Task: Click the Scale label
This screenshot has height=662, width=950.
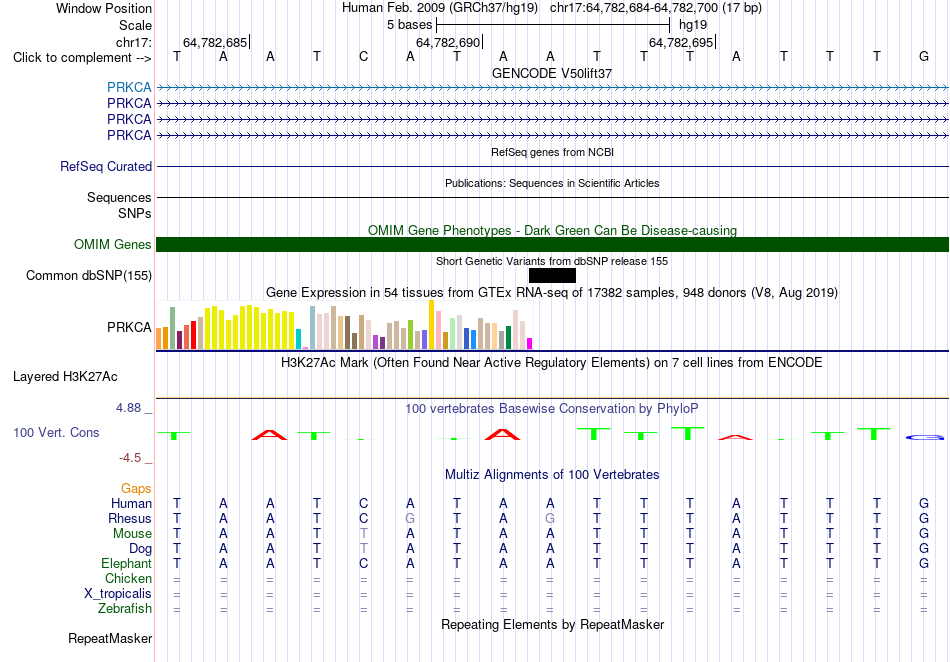Action: pyautogui.click(x=135, y=25)
